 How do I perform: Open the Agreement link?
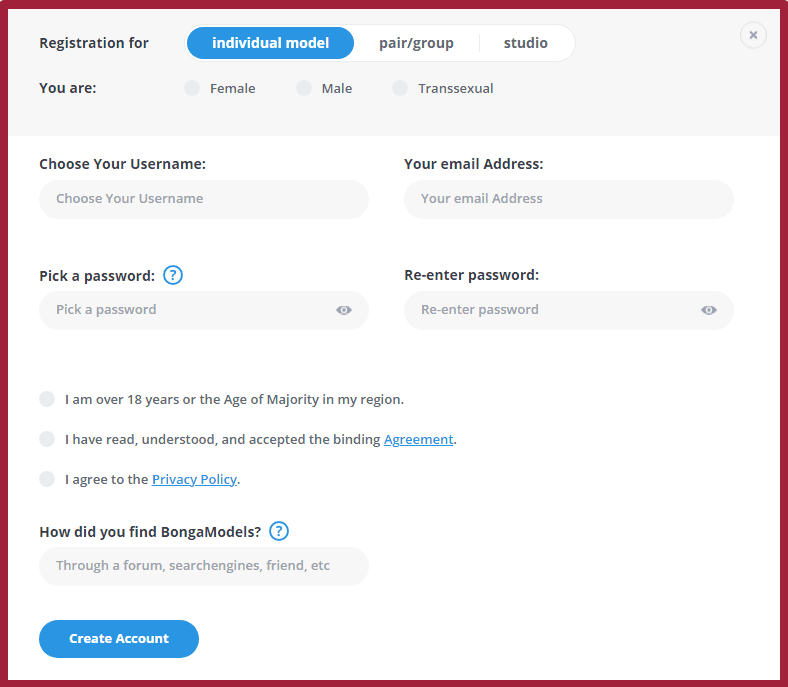click(418, 439)
